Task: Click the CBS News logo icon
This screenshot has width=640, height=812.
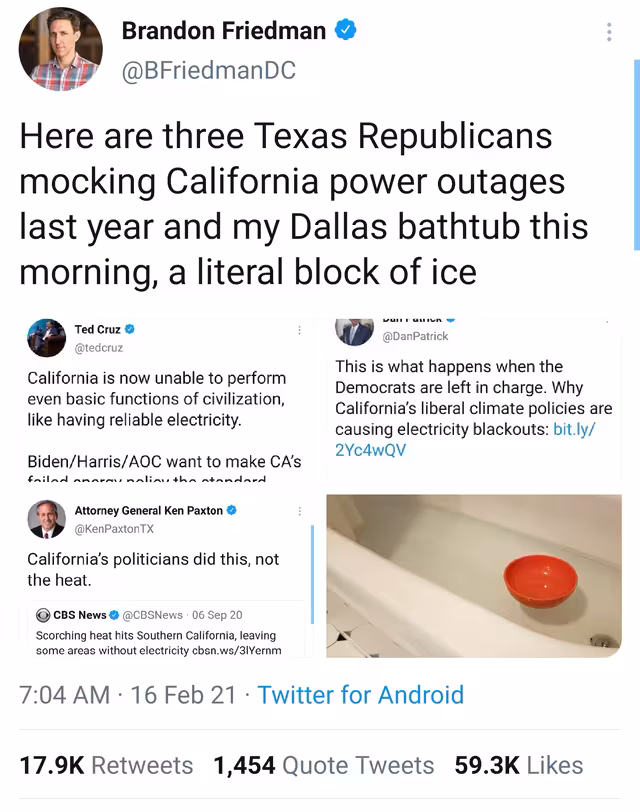Action: coord(43,615)
